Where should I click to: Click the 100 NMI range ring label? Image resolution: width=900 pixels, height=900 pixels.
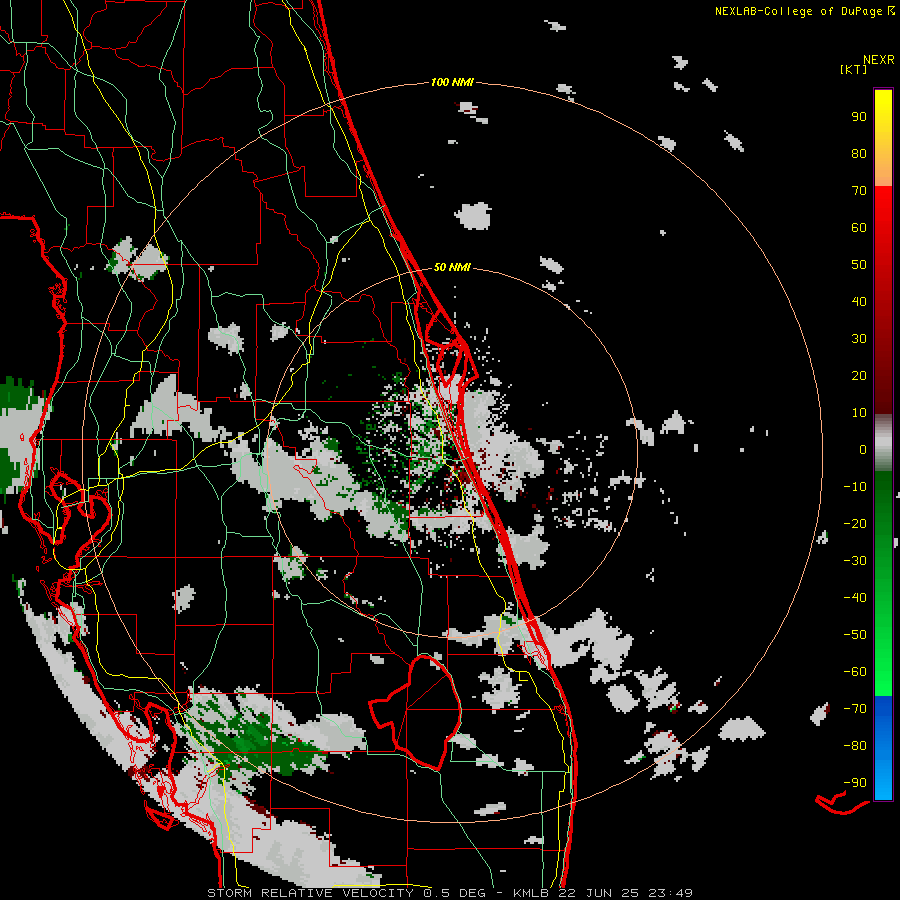click(x=452, y=82)
